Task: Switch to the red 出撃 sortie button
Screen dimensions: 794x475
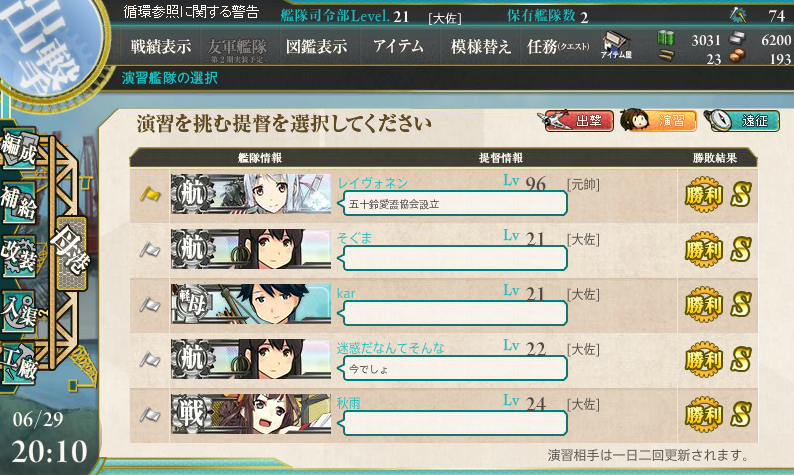Action: point(576,121)
